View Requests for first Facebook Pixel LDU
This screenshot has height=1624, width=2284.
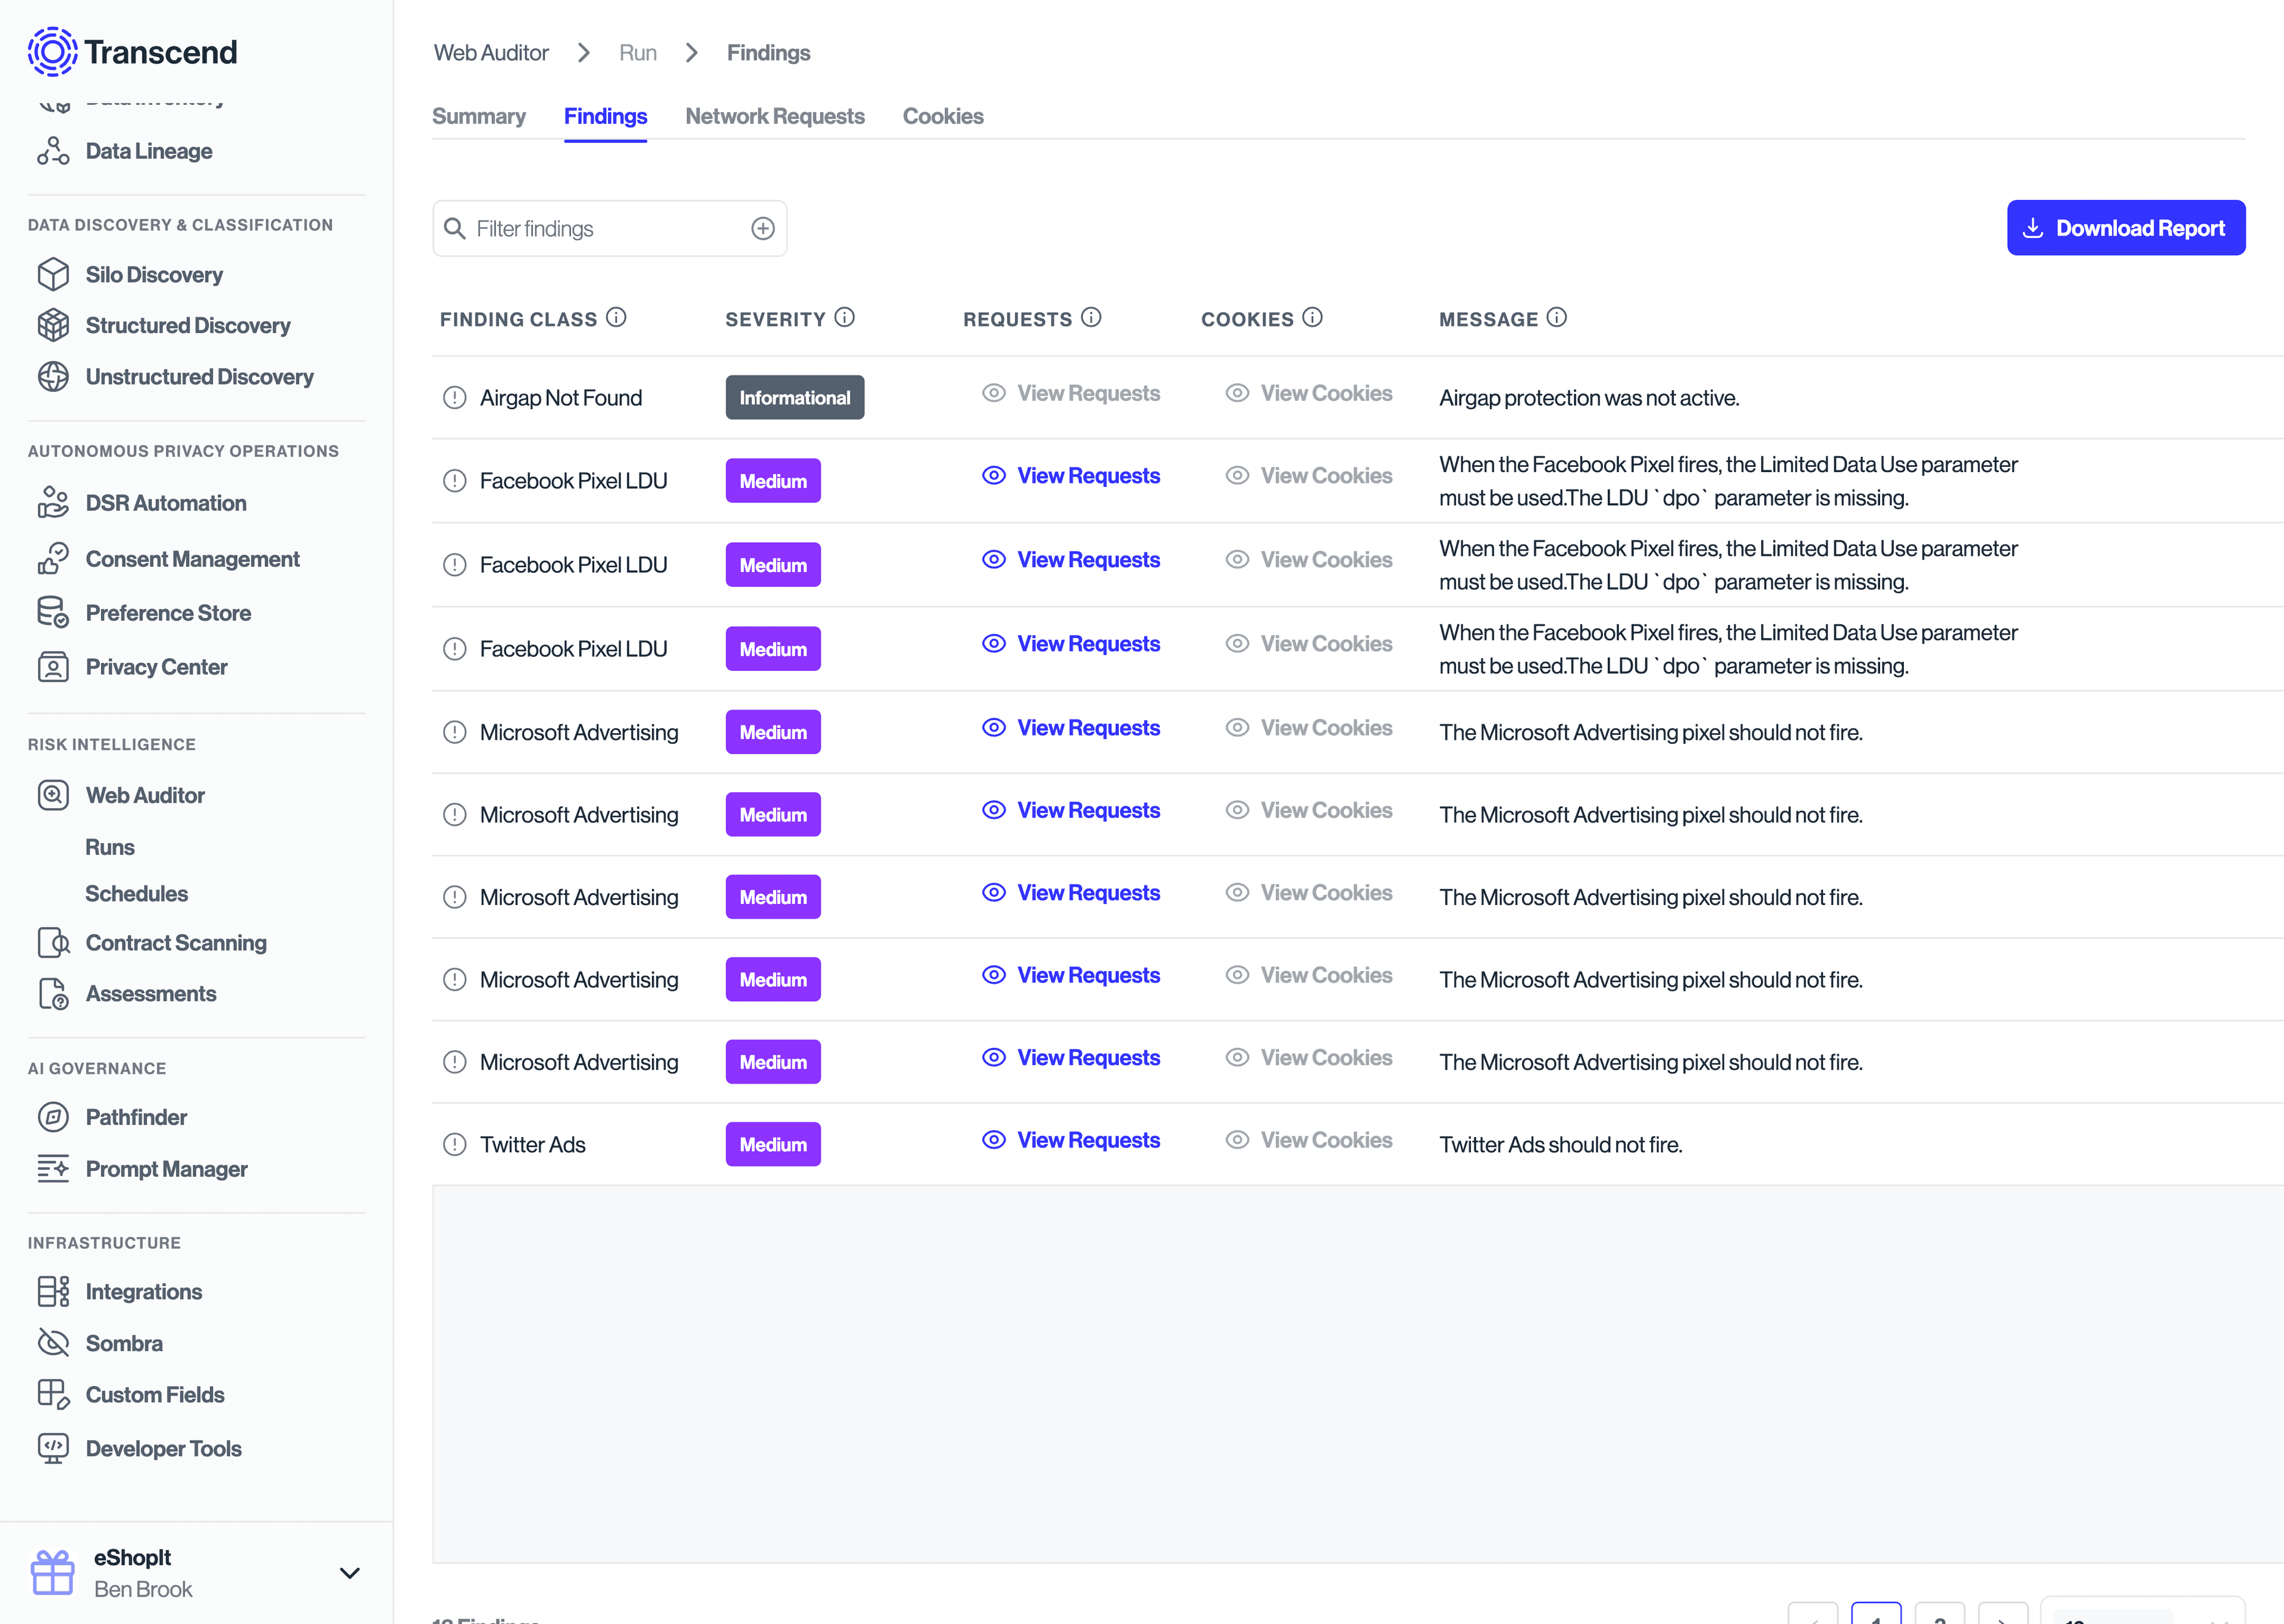[1071, 476]
